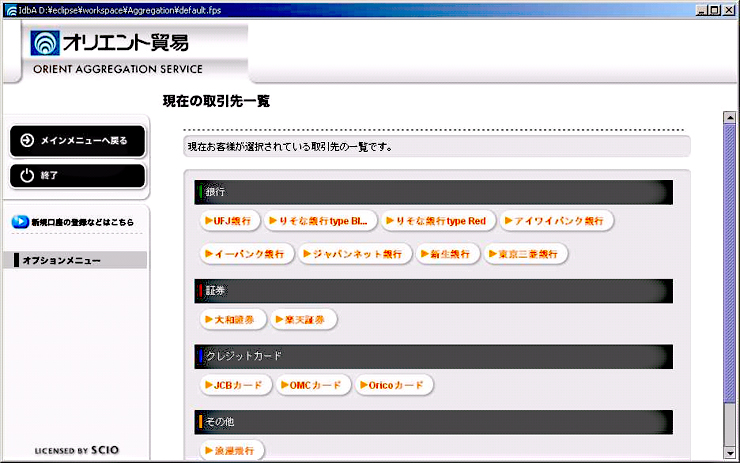The width and height of the screenshot is (740, 463).
Task: Click the クレジットカード category header bar
Action: tap(434, 356)
